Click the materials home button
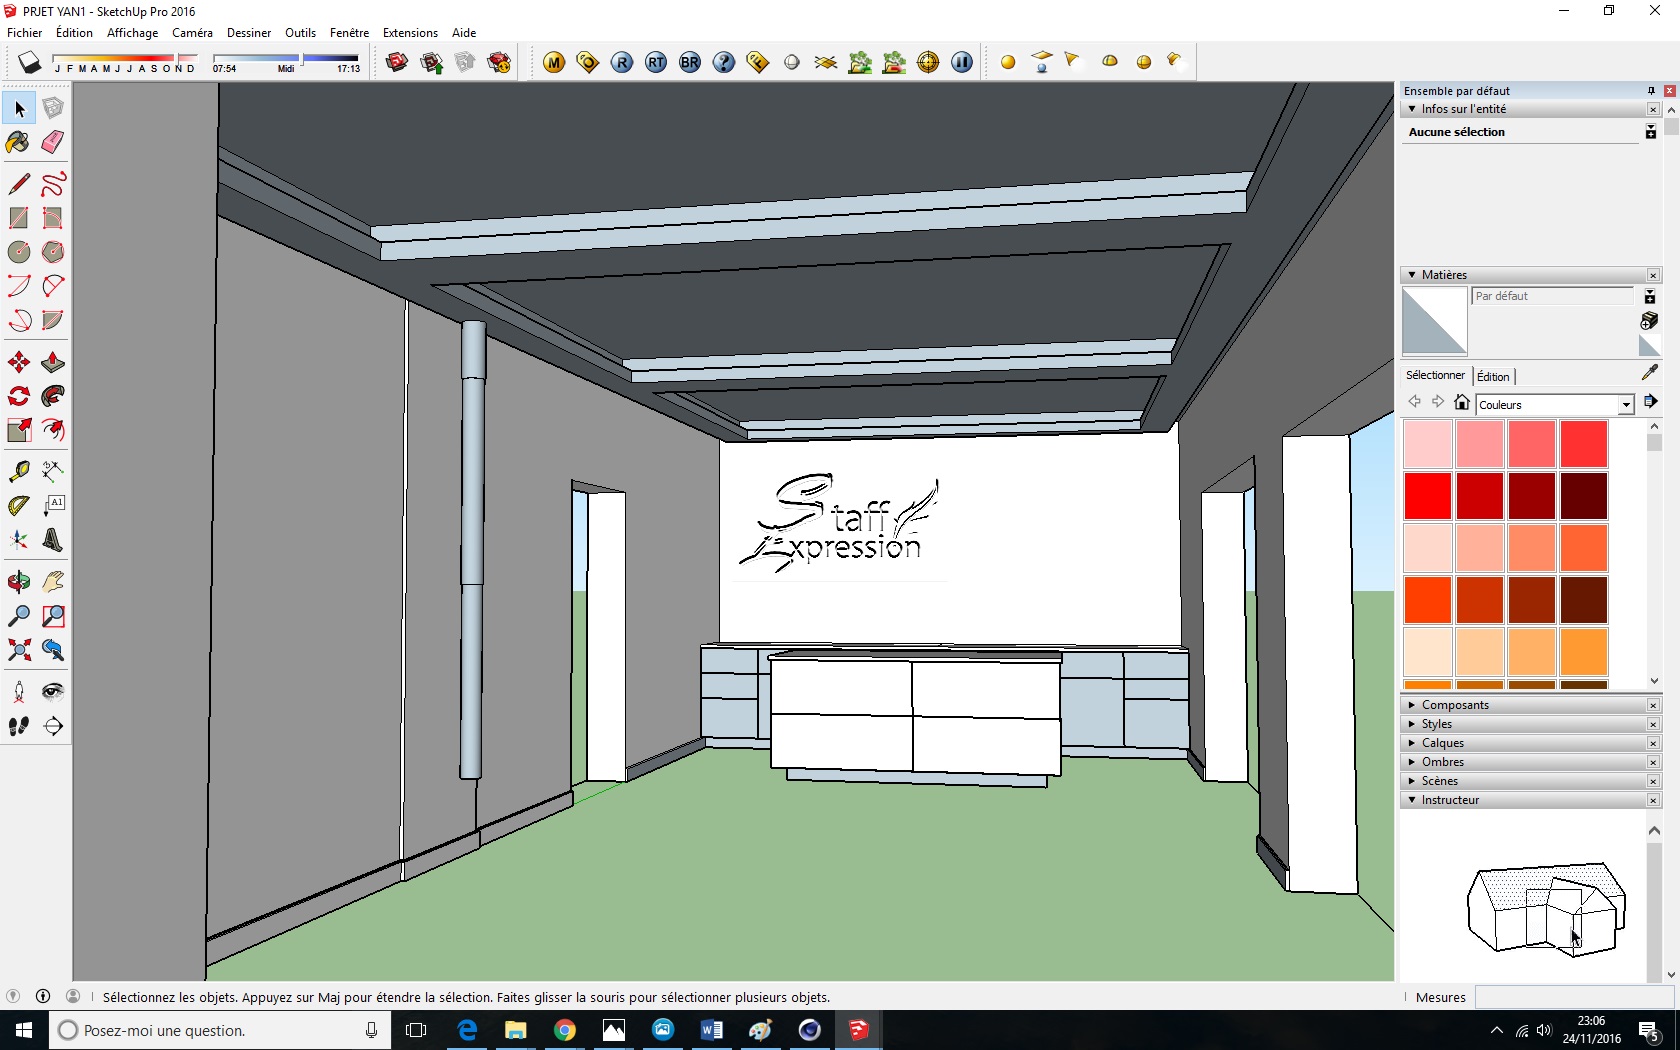The image size is (1680, 1050). 1462,402
